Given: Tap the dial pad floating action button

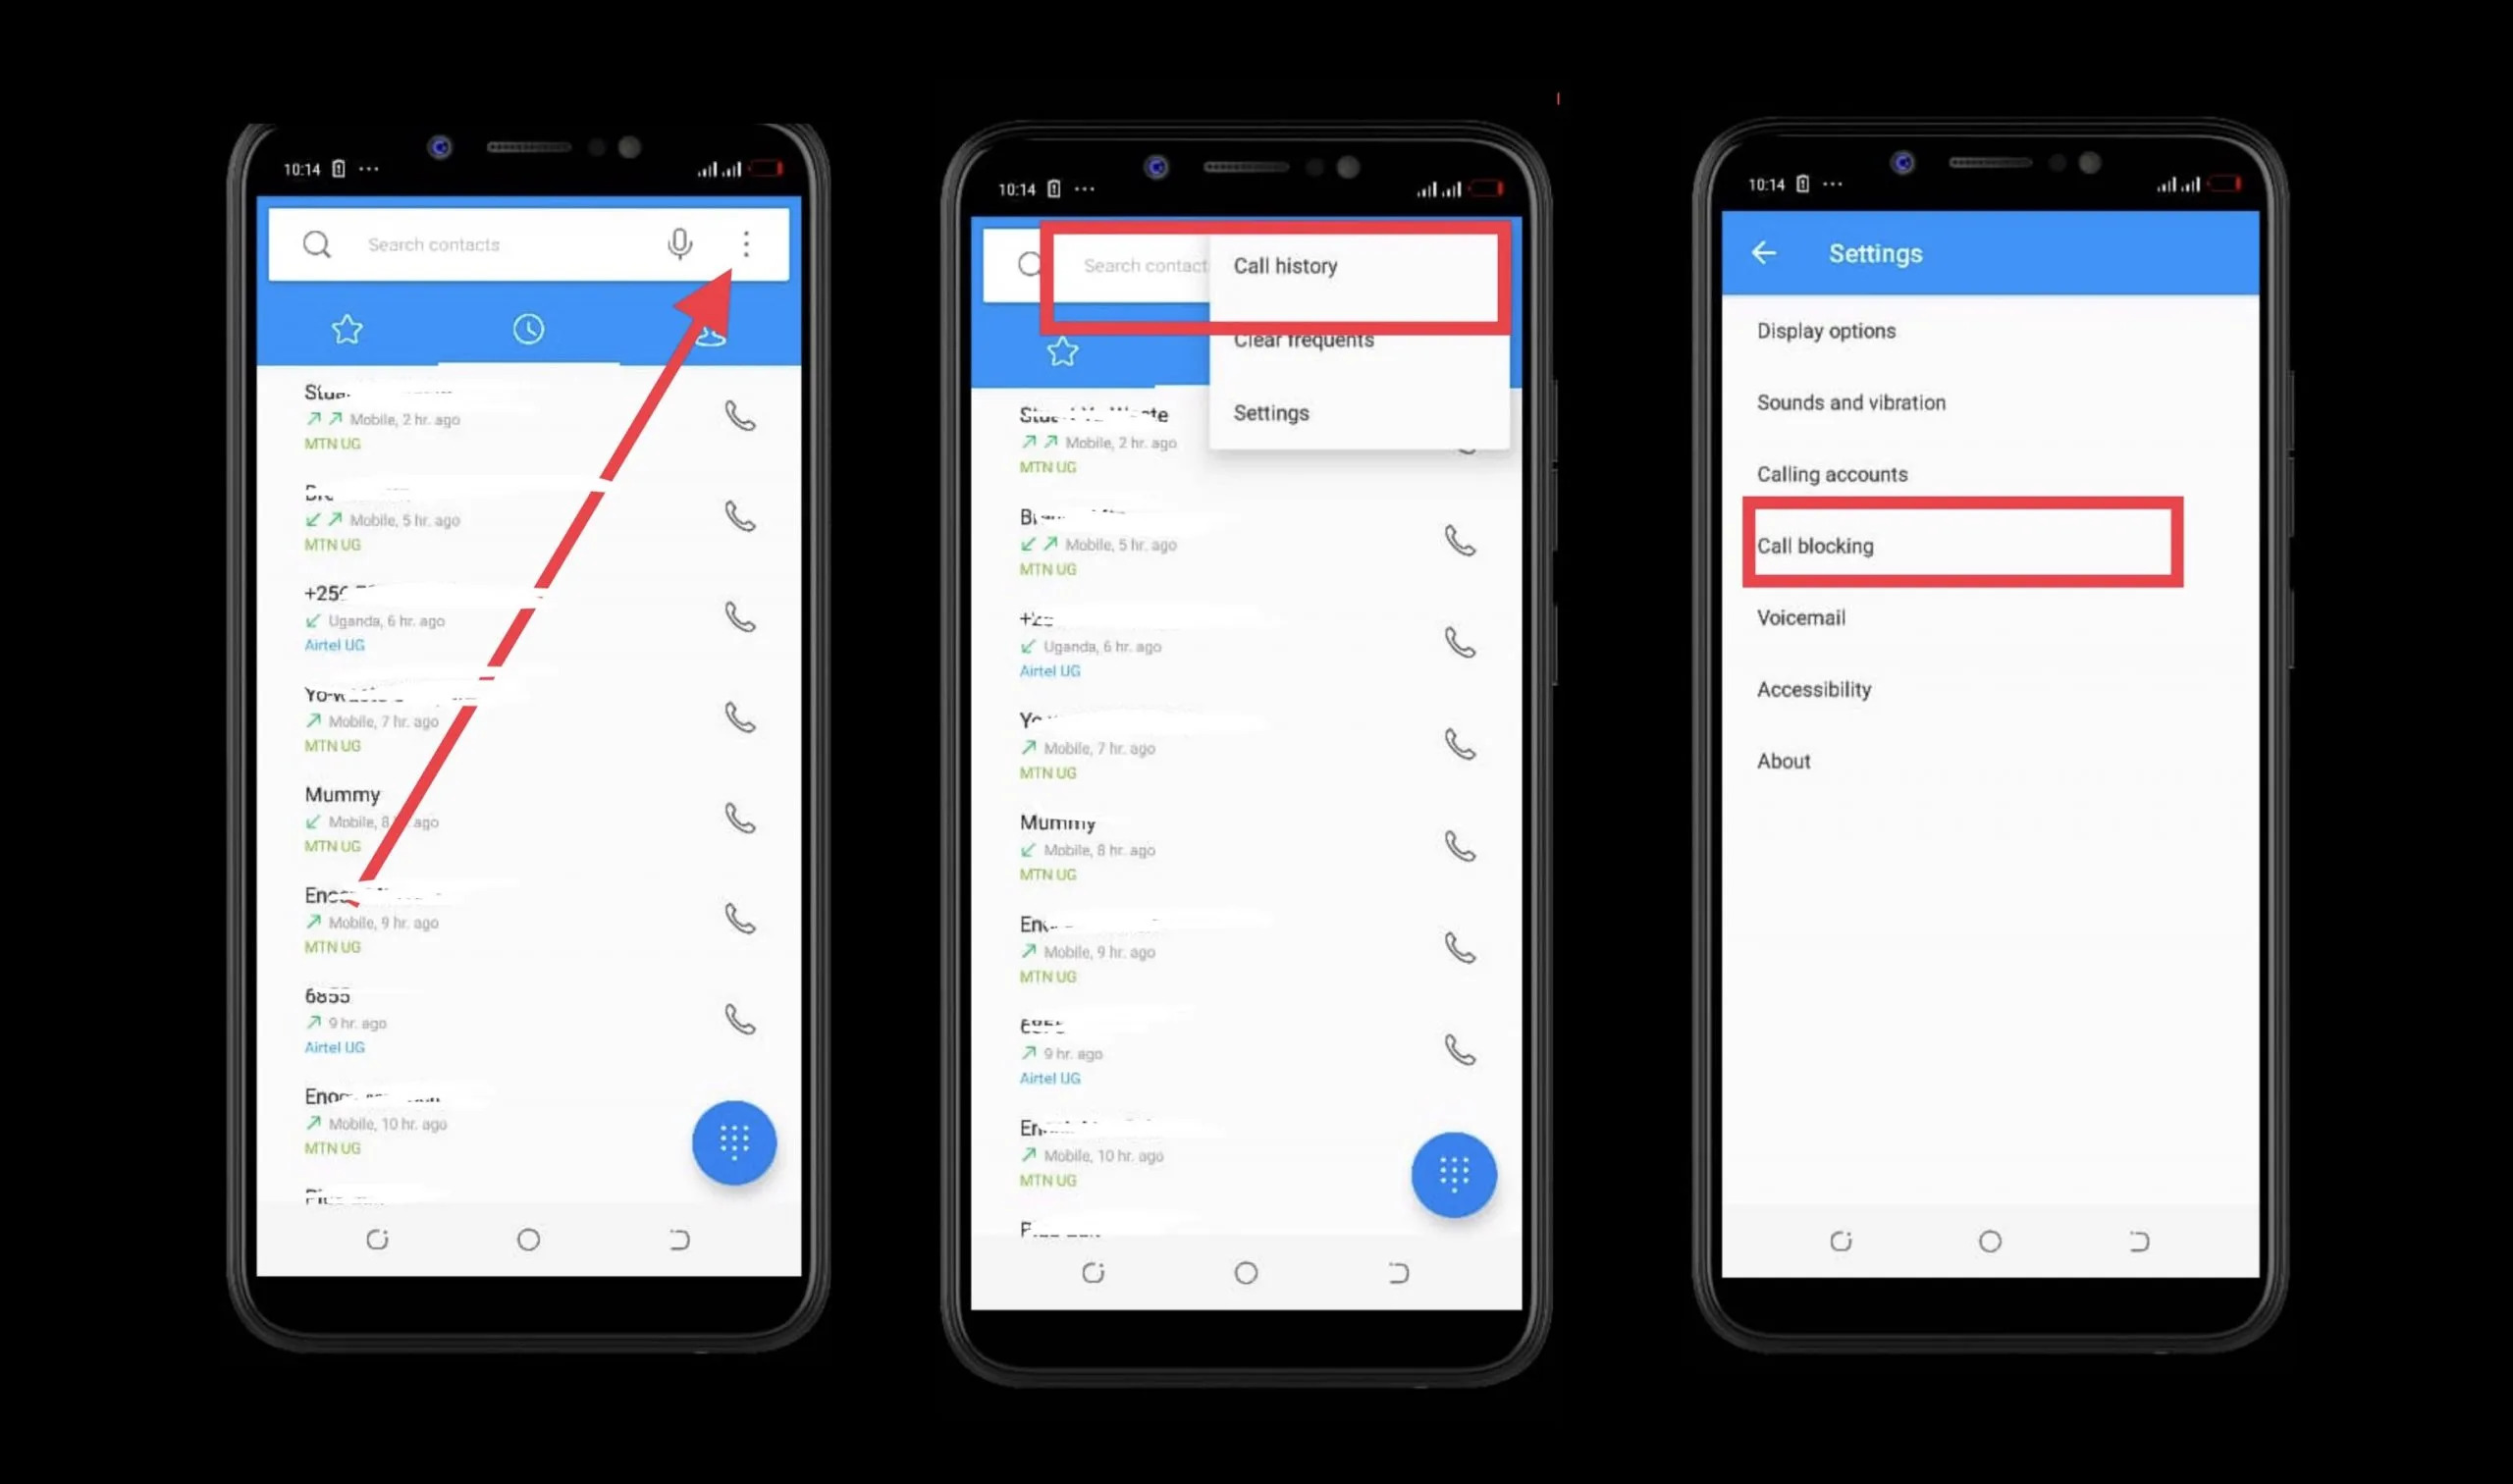Looking at the screenshot, I should pos(733,1139).
